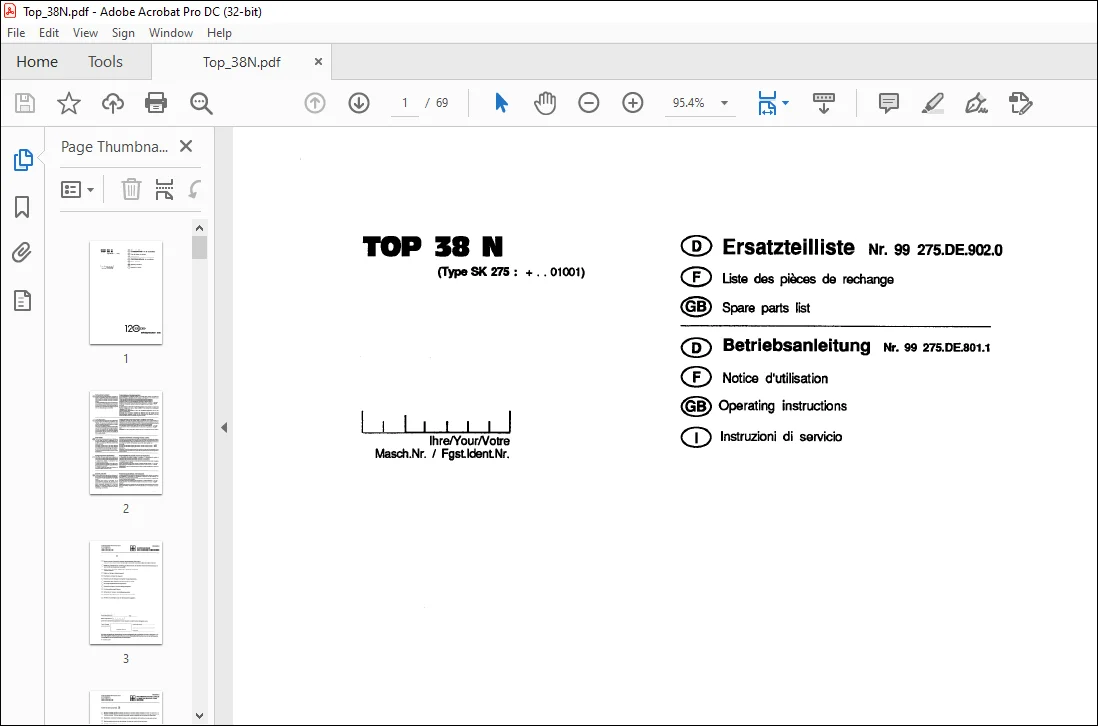
Task: Select the Hand pan tool
Action: pyautogui.click(x=545, y=103)
